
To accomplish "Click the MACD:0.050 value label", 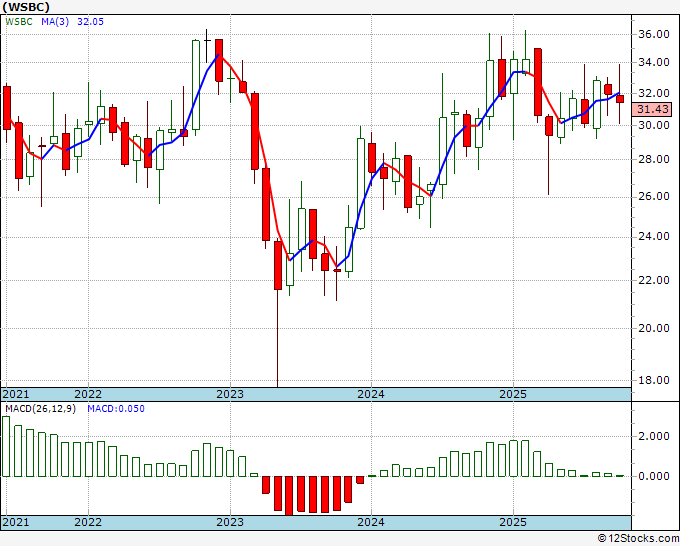I will coord(116,409).
